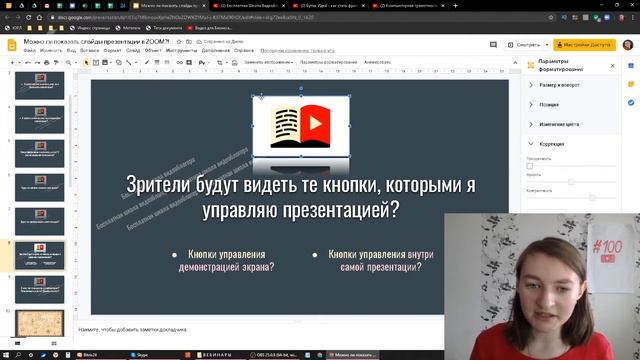The height and width of the screenshot is (360, 640).
Task: Star the presentation
Action: point(179,42)
